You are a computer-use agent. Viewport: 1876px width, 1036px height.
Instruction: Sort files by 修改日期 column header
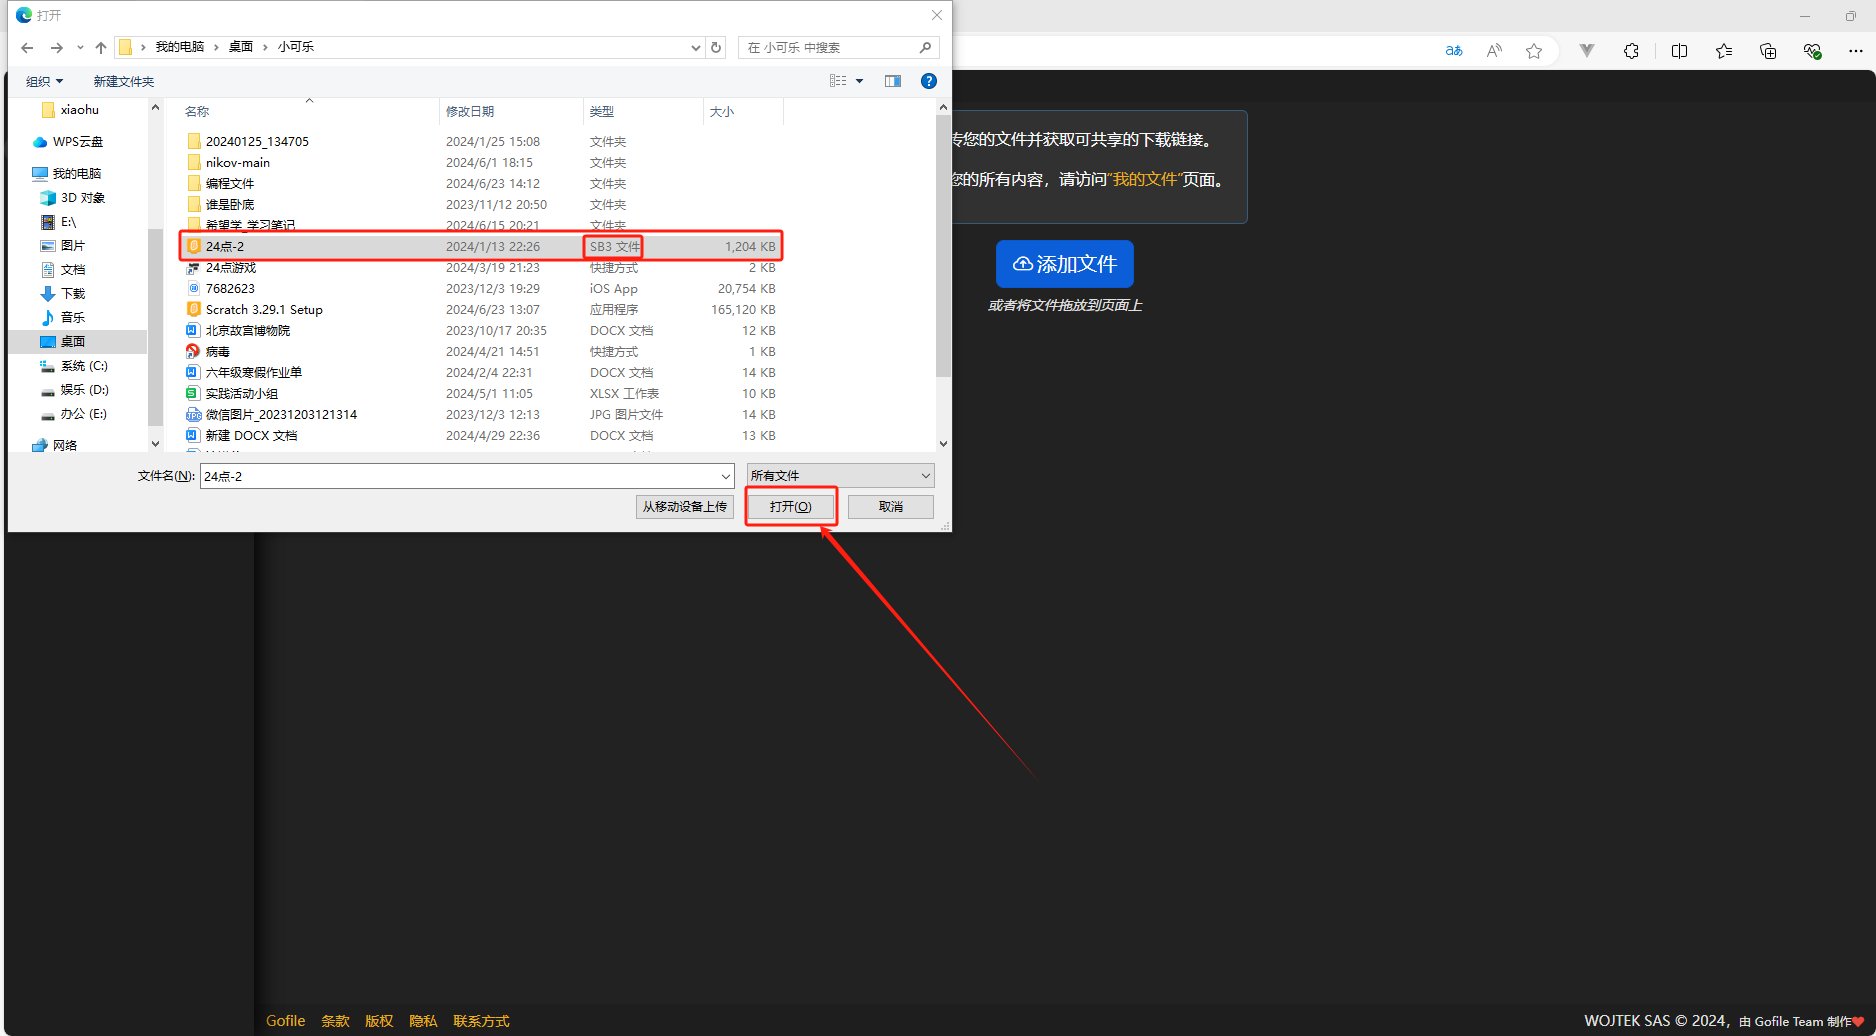[470, 111]
